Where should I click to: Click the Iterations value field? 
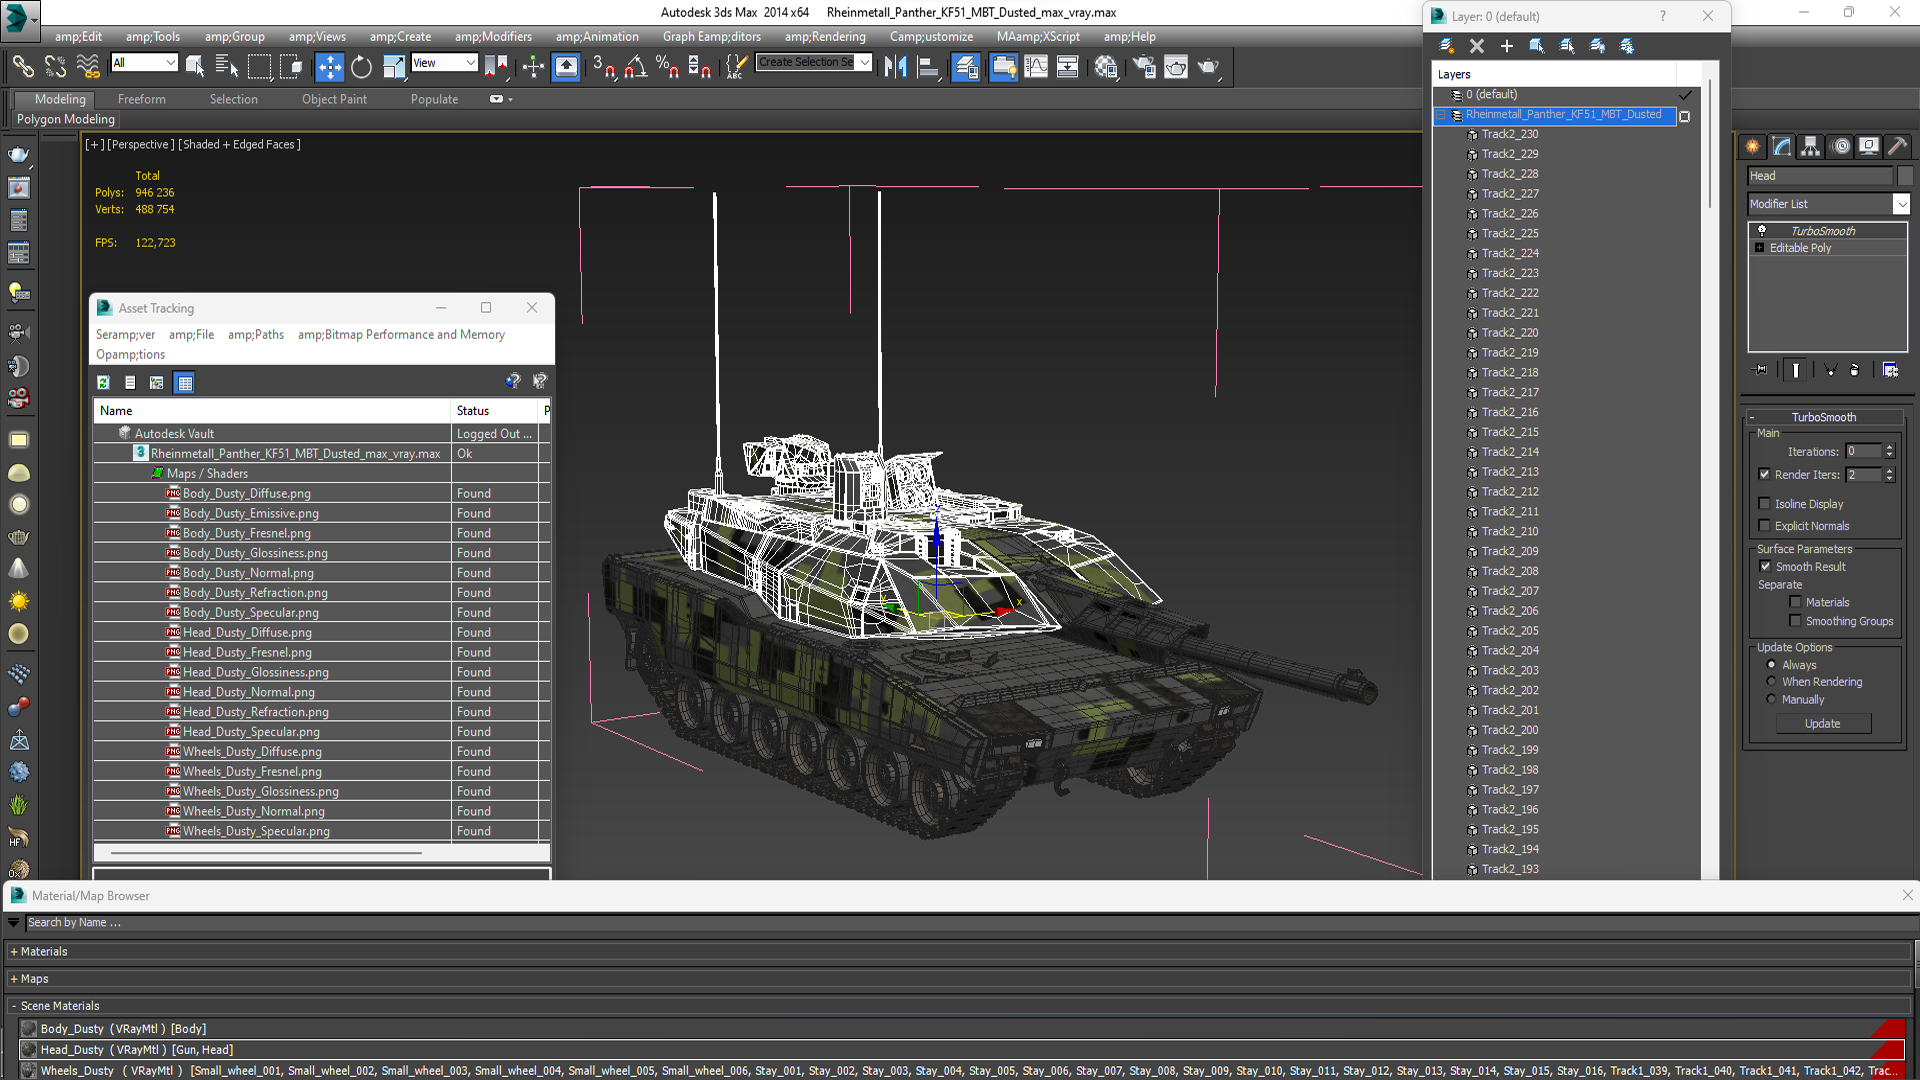[1864, 452]
